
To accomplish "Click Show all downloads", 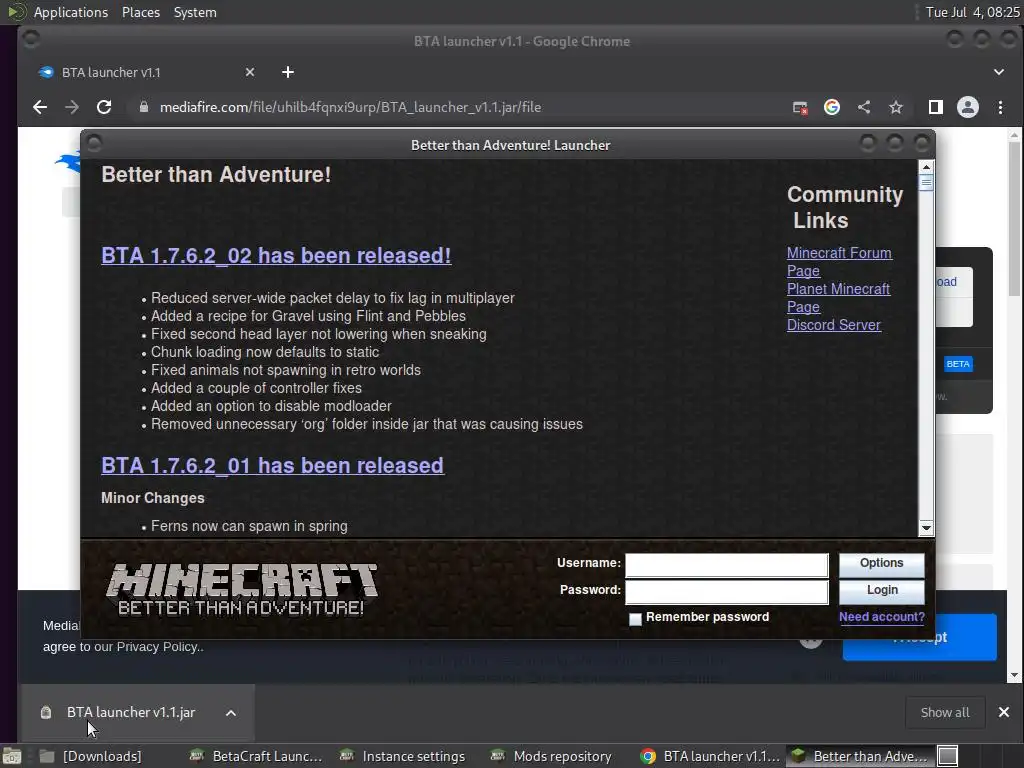I will click(944, 712).
